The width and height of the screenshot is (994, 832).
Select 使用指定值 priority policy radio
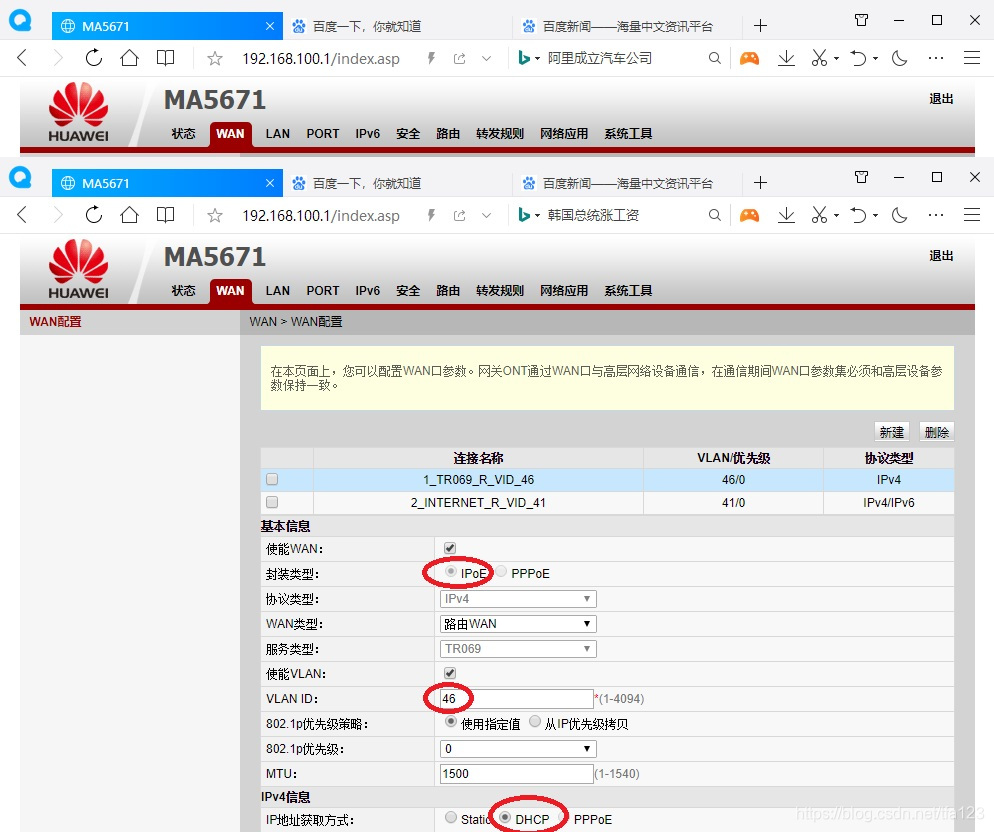pos(451,722)
